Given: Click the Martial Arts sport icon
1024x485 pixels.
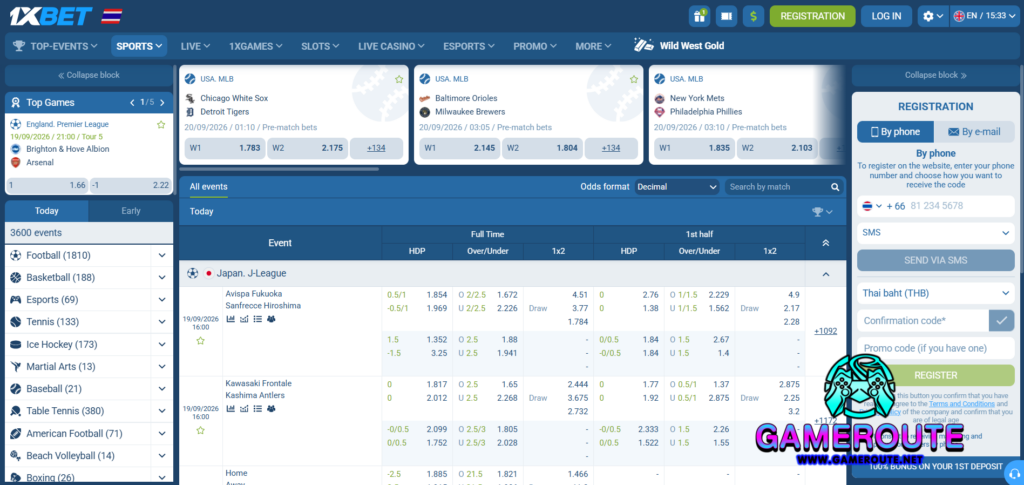Looking at the screenshot, I should pyautogui.click(x=16, y=366).
